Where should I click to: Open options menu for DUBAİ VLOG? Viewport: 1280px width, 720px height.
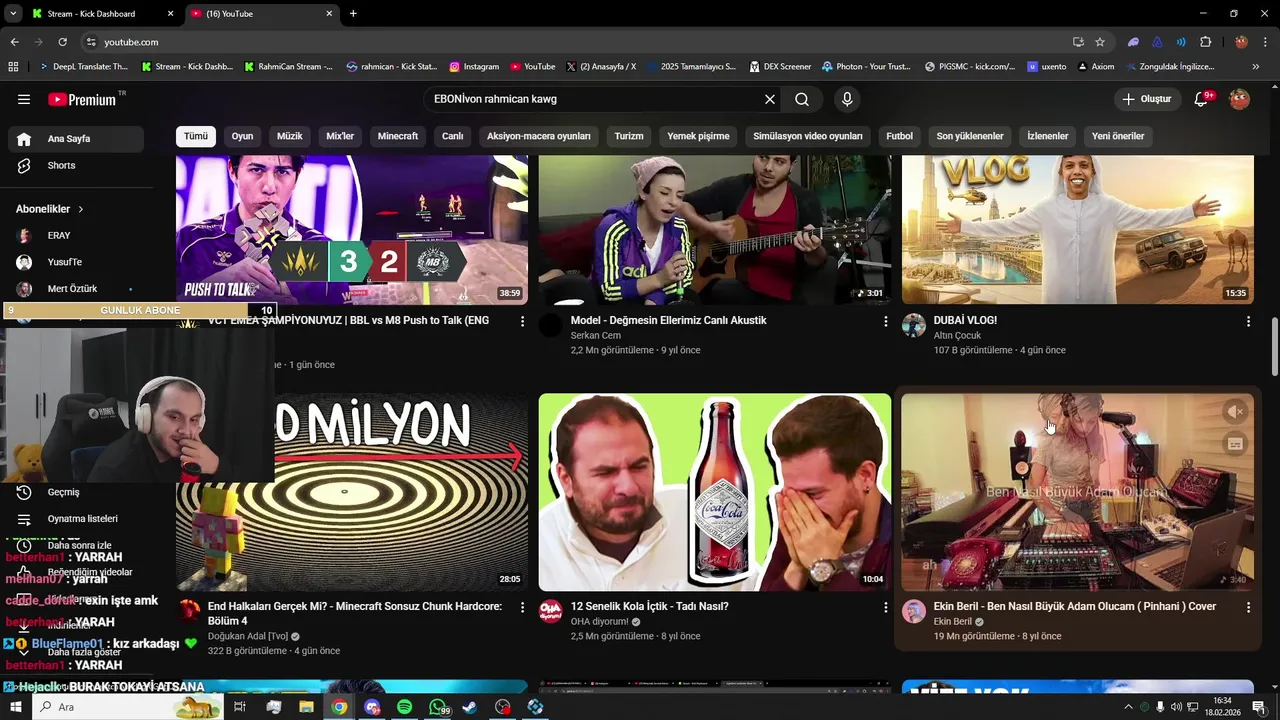pyautogui.click(x=1248, y=321)
